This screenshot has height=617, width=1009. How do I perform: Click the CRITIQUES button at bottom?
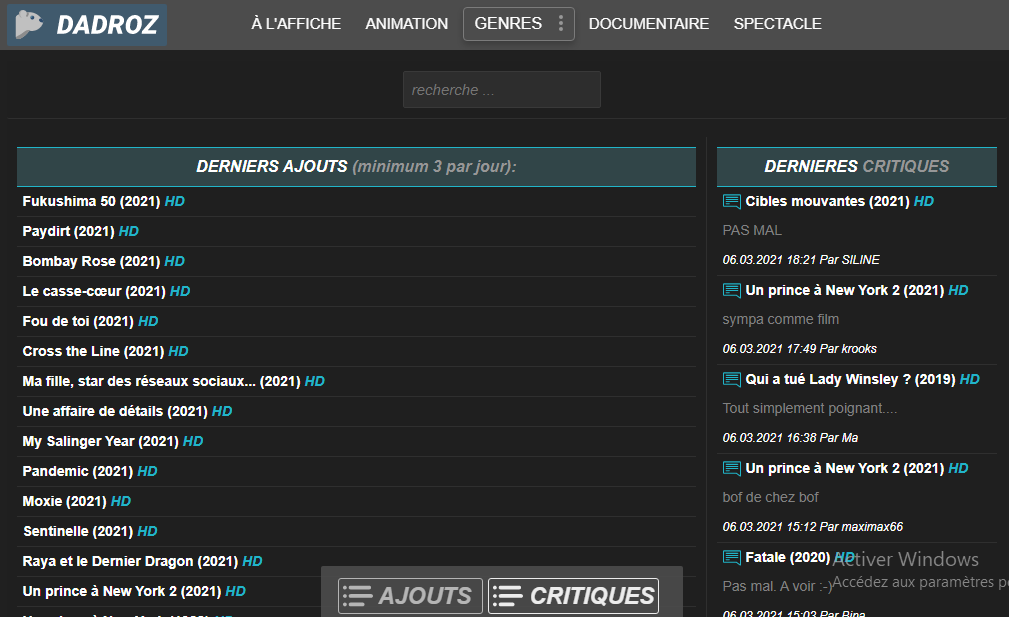[x=573, y=596]
